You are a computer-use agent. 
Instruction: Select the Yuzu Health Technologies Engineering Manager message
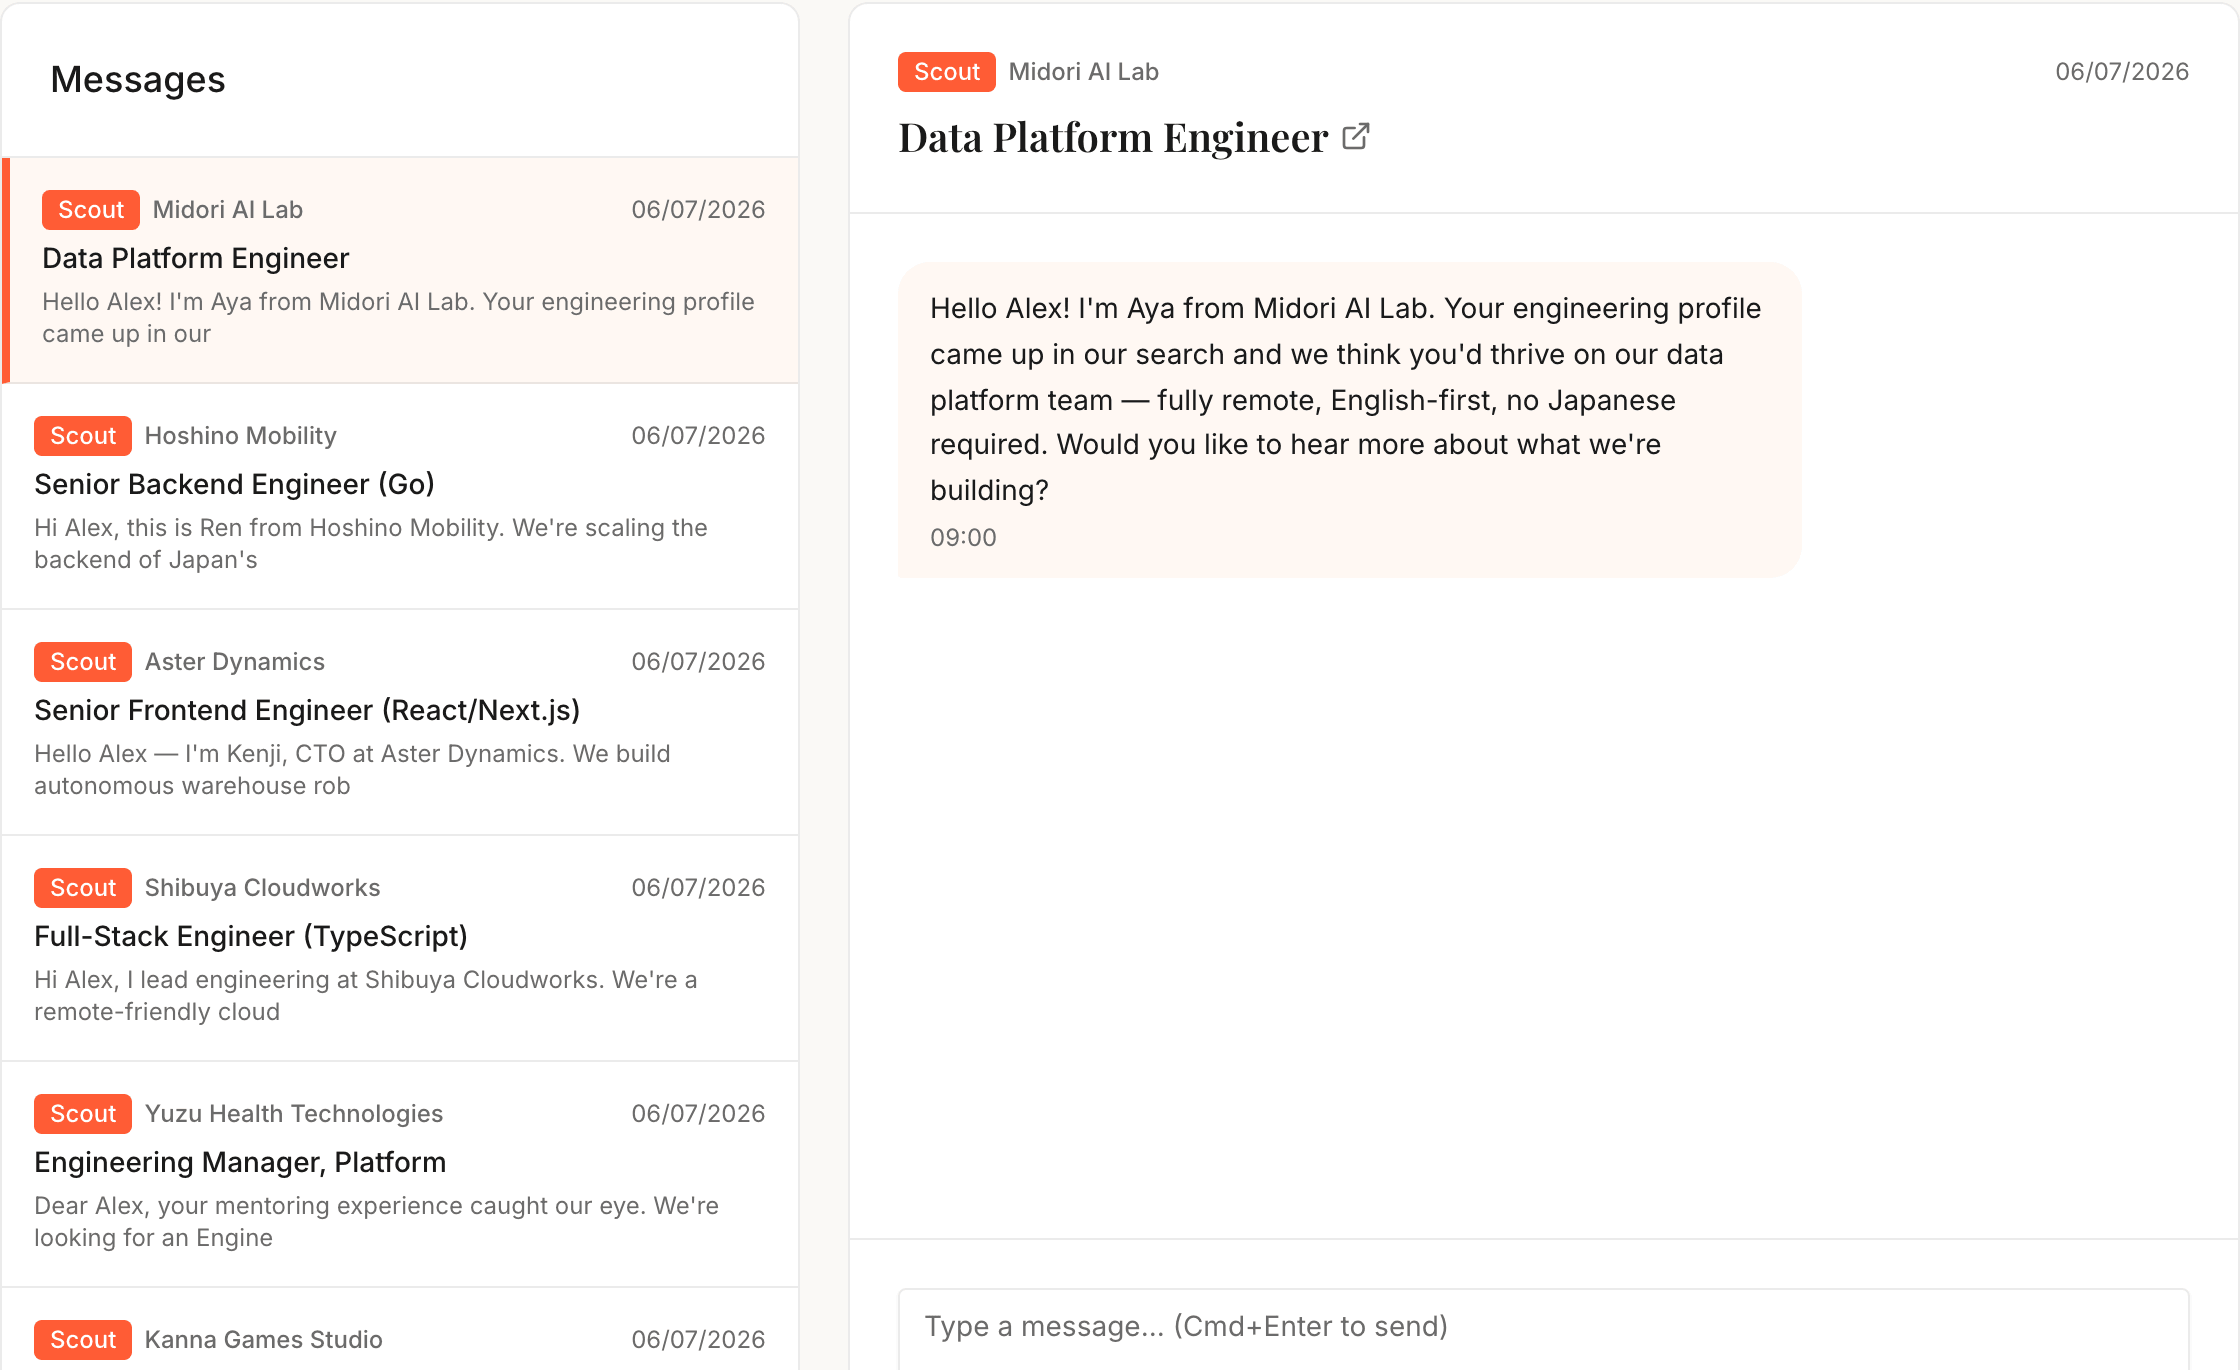401,1175
